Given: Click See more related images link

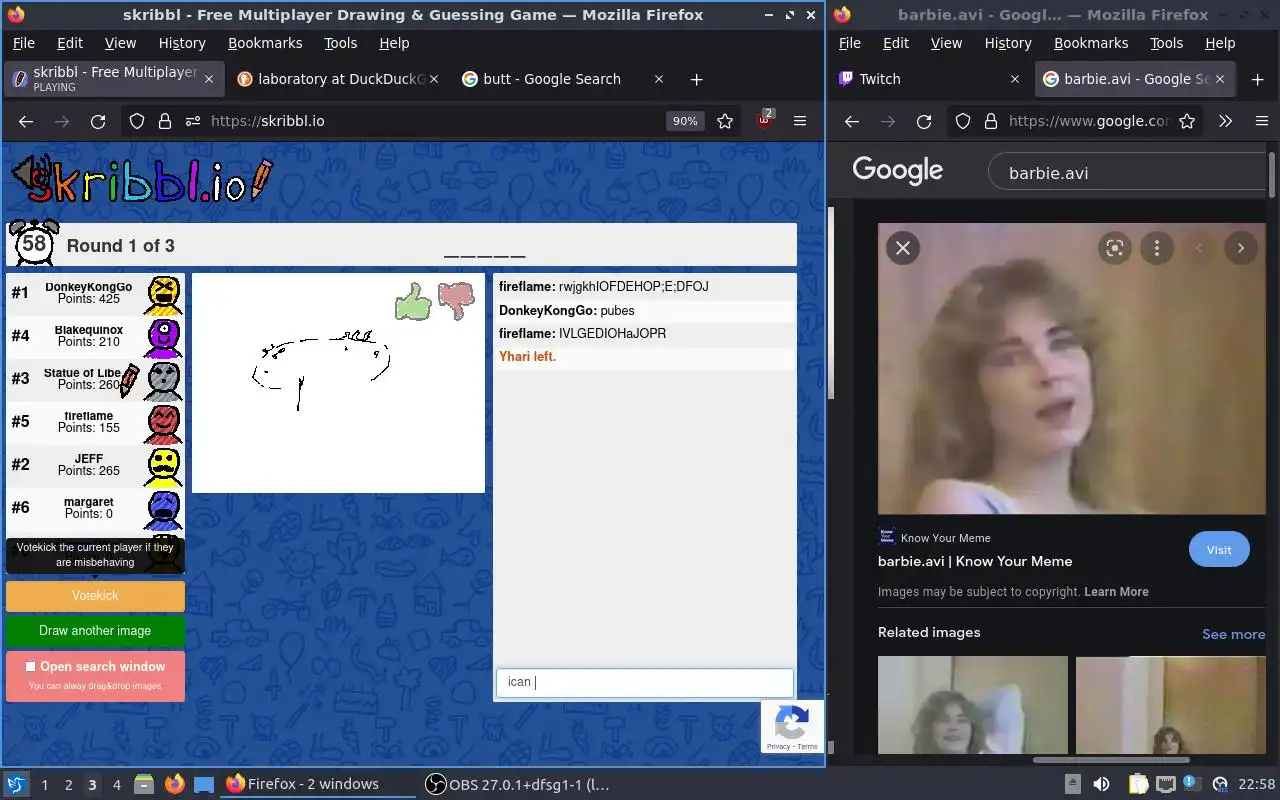Looking at the screenshot, I should pyautogui.click(x=1233, y=634).
